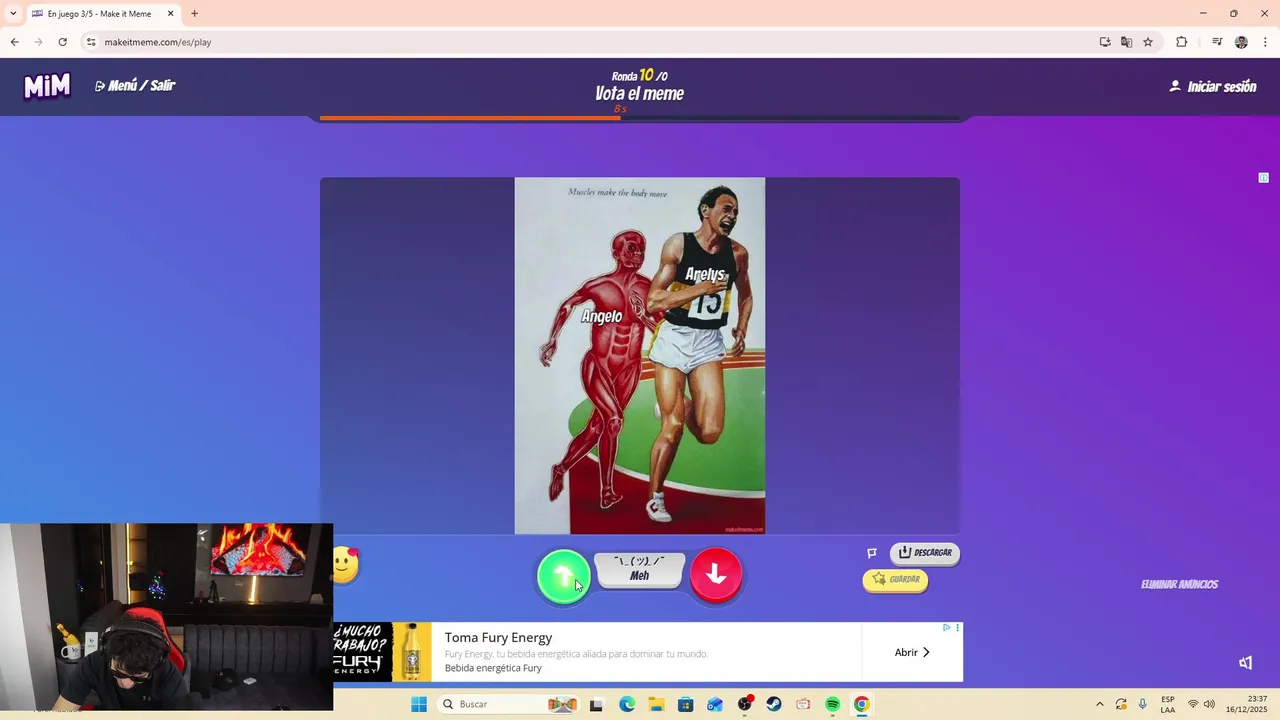1280x720 pixels.
Task: Open the volume tray icon
Action: click(x=1210, y=705)
